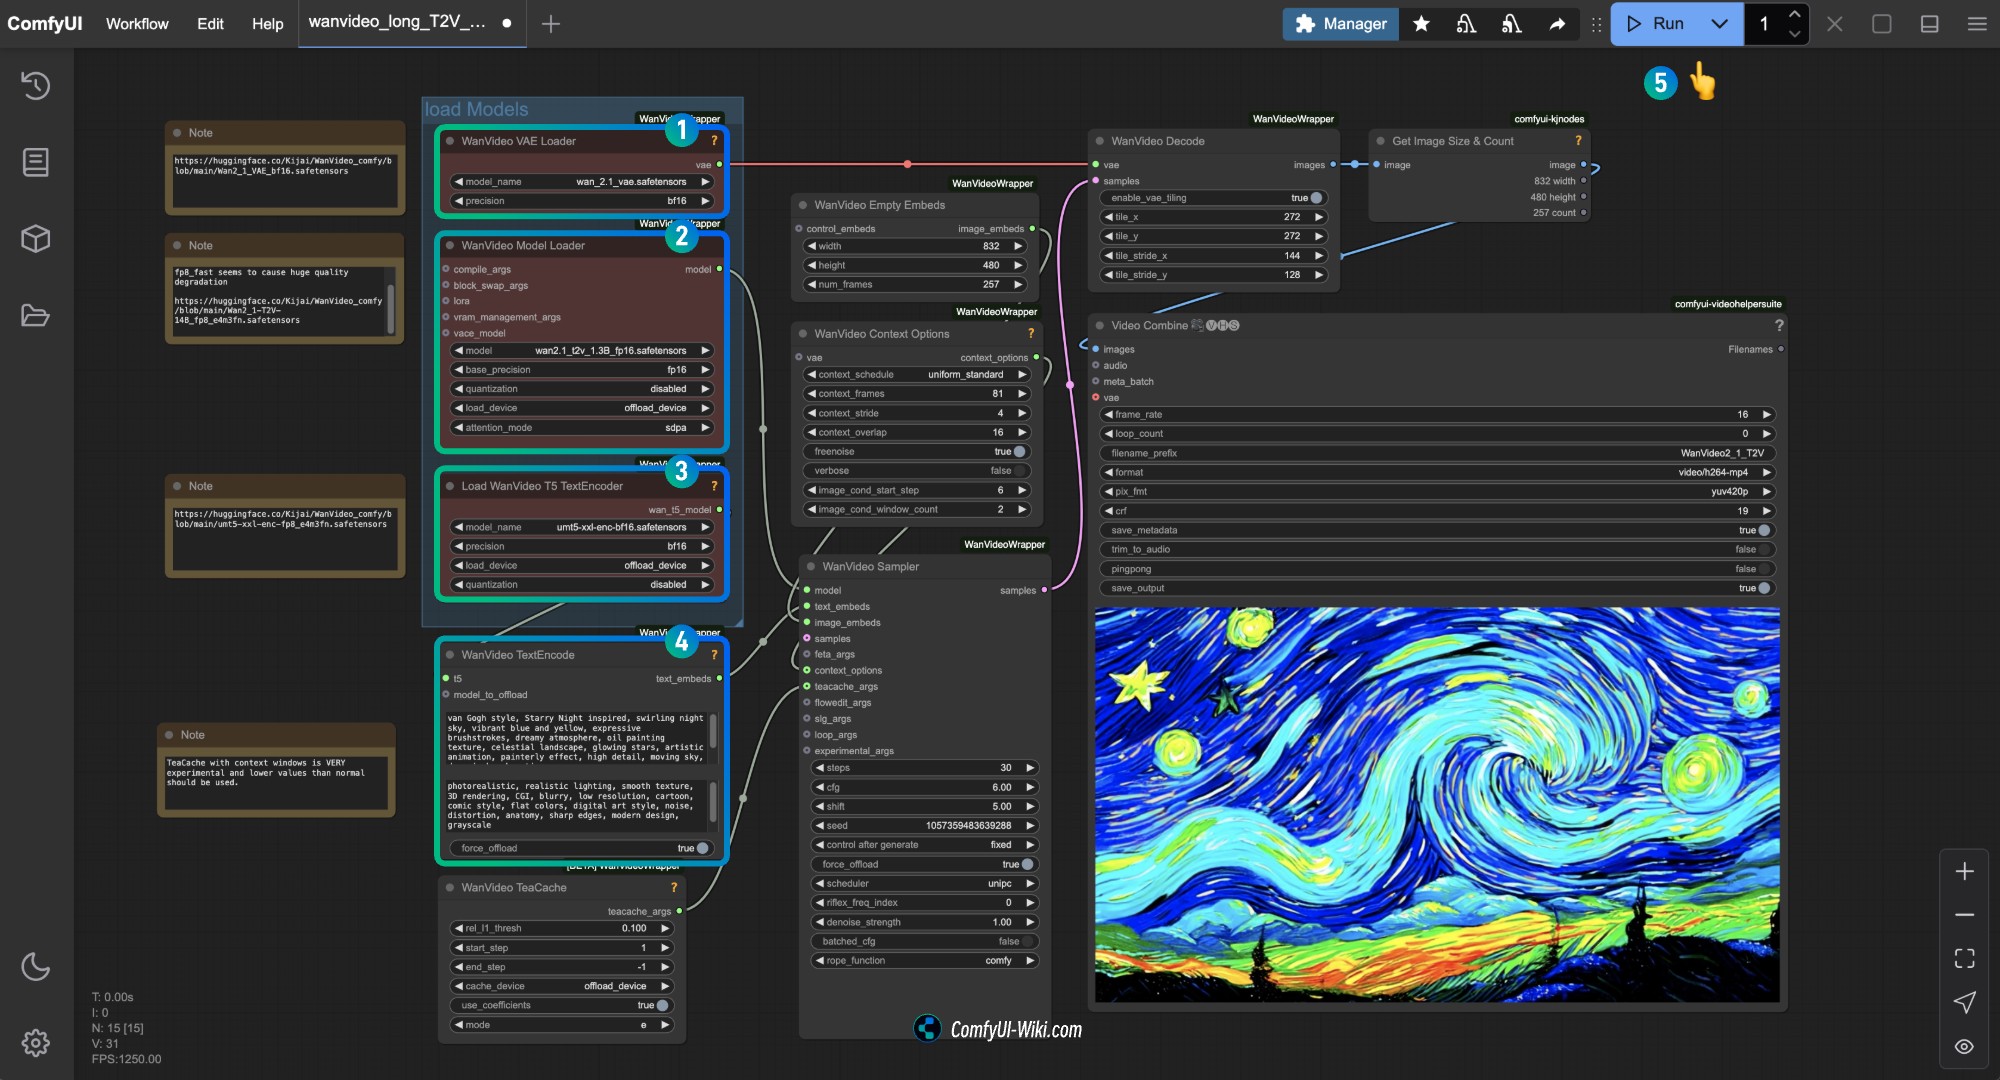
Task: Click the ComfyUI logo text
Action: pyautogui.click(x=45, y=24)
